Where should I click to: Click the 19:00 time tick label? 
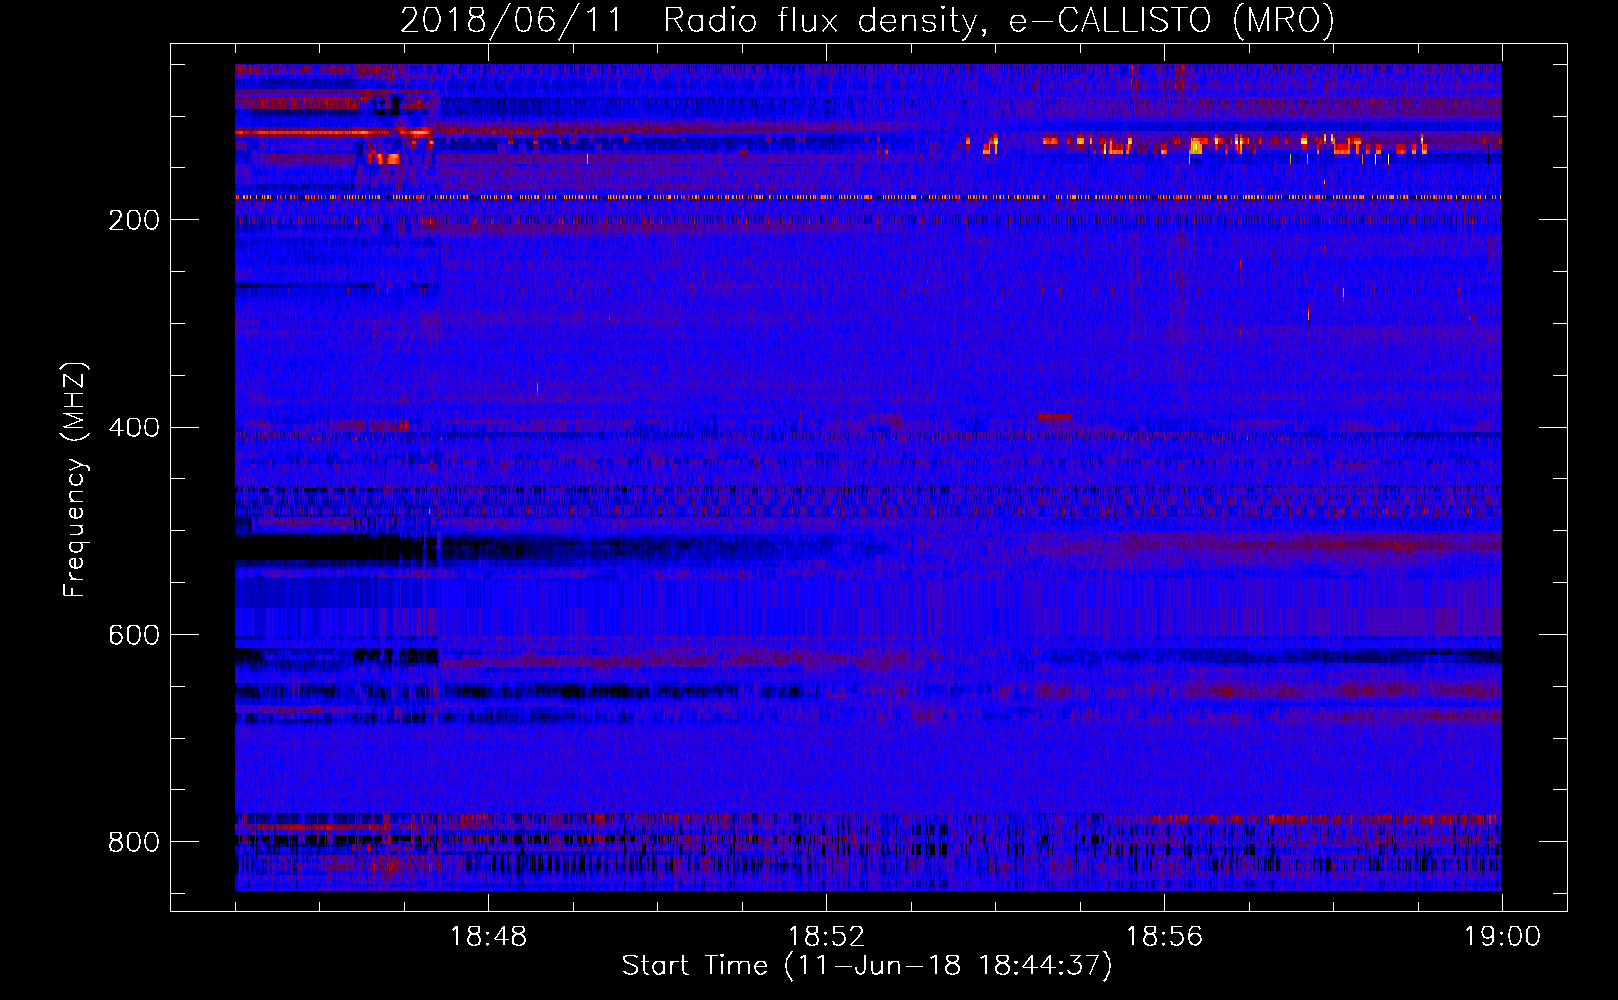[1502, 936]
